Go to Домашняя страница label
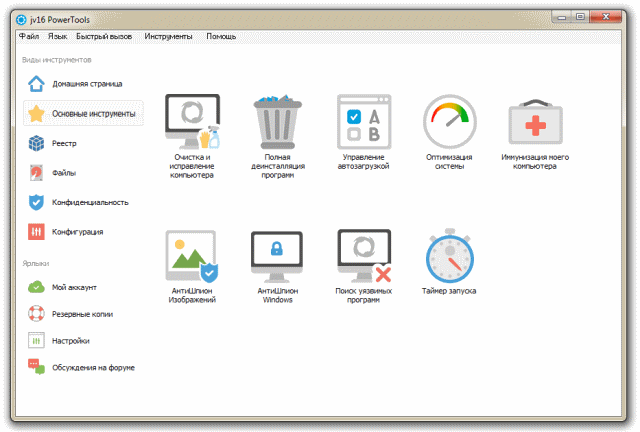Screen dimensions: 640x432 (x=87, y=84)
